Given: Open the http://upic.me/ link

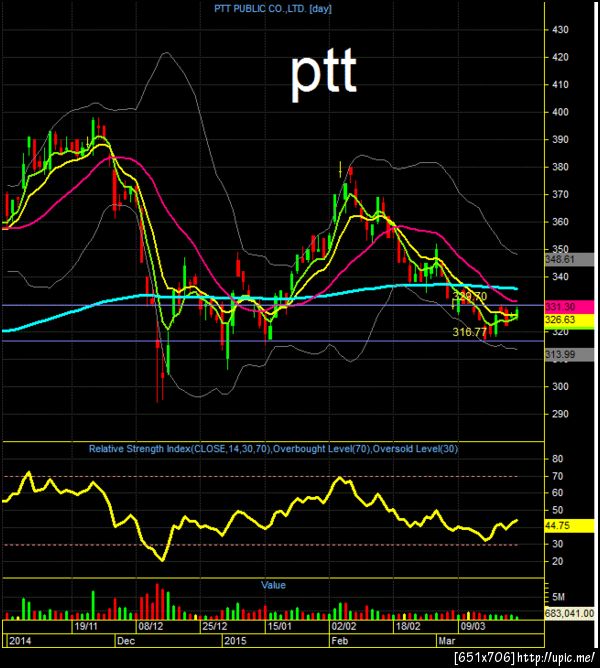Looking at the screenshot, I should pos(556,658).
